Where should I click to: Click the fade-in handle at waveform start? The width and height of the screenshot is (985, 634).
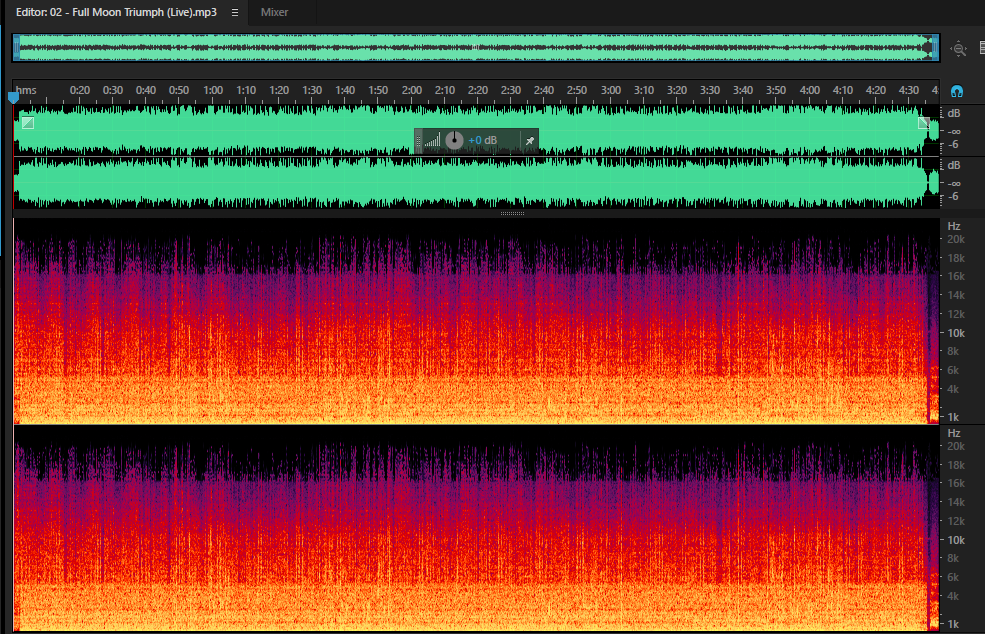click(x=28, y=123)
